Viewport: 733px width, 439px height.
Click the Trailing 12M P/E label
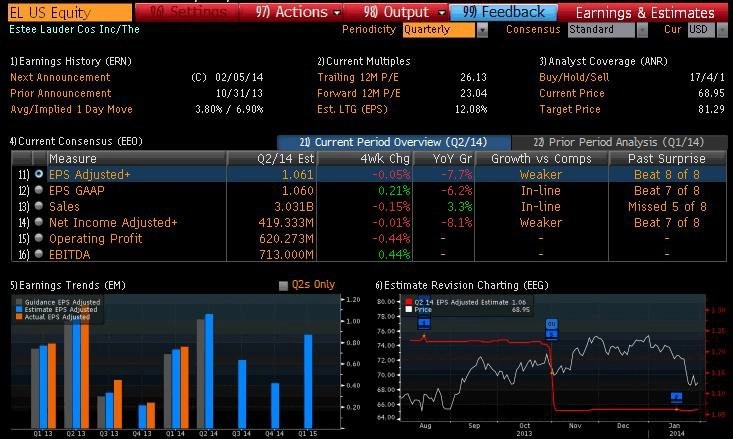tap(358, 77)
